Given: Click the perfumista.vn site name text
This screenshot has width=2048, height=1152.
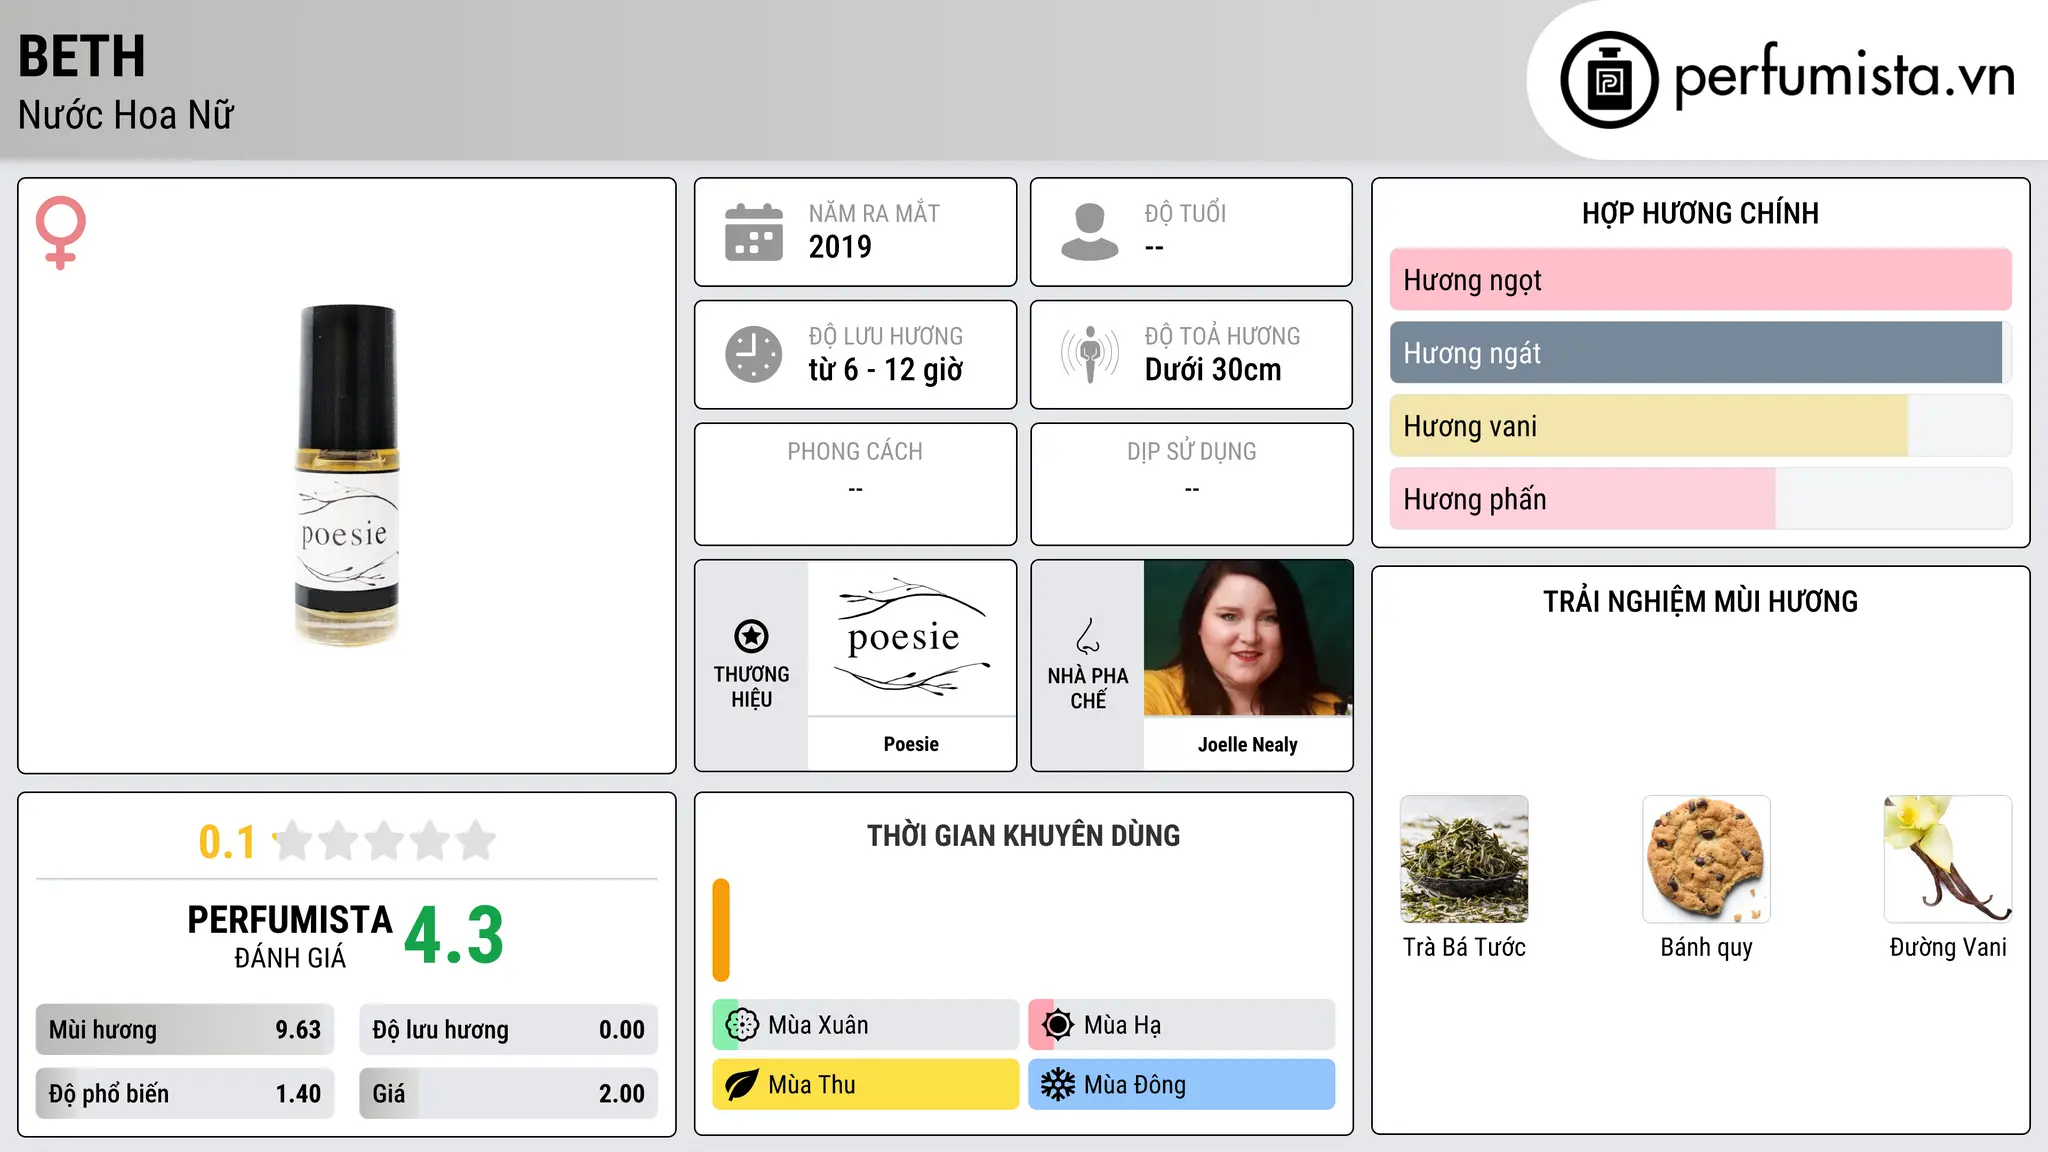Looking at the screenshot, I should click(x=1844, y=76).
